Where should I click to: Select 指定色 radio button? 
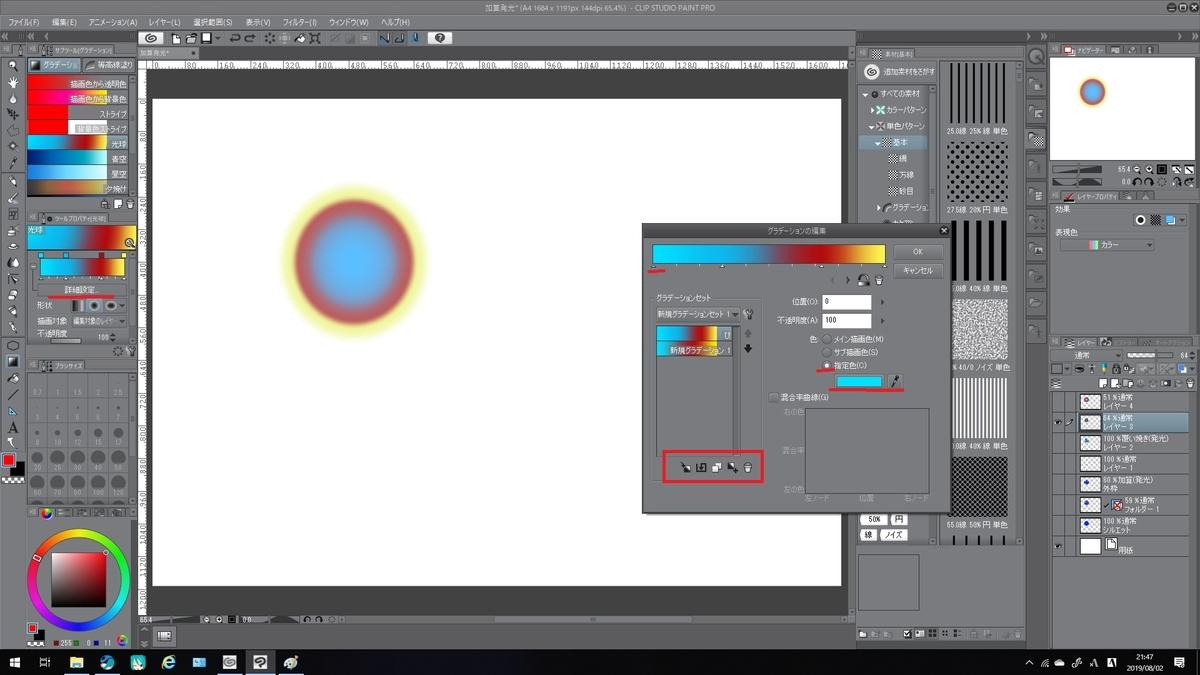click(x=826, y=366)
